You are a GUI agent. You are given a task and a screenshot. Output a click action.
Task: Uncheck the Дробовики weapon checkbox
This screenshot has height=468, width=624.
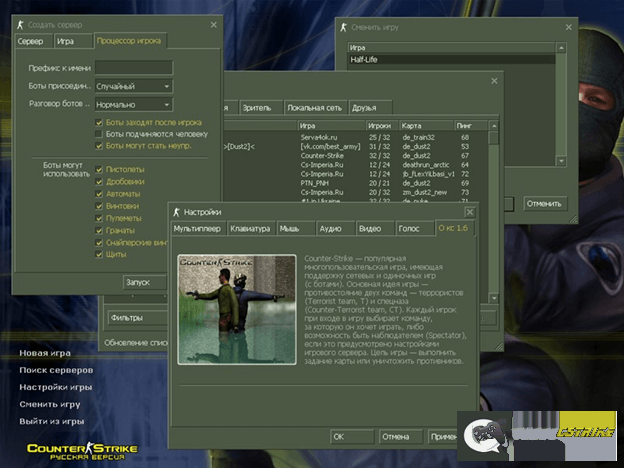(x=99, y=182)
